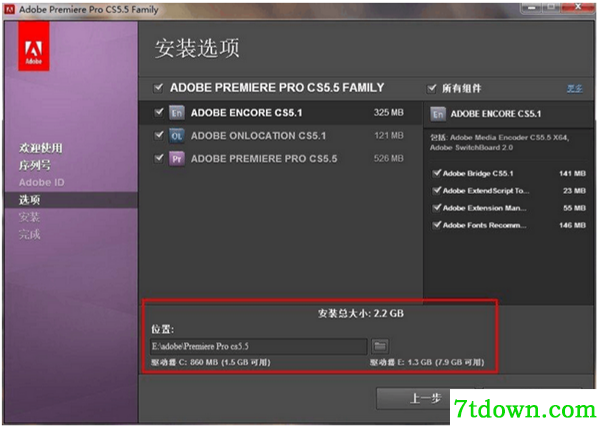Select ADOBE ENCORE CS5.1 row text
This screenshot has height=428, width=600.
click(246, 113)
